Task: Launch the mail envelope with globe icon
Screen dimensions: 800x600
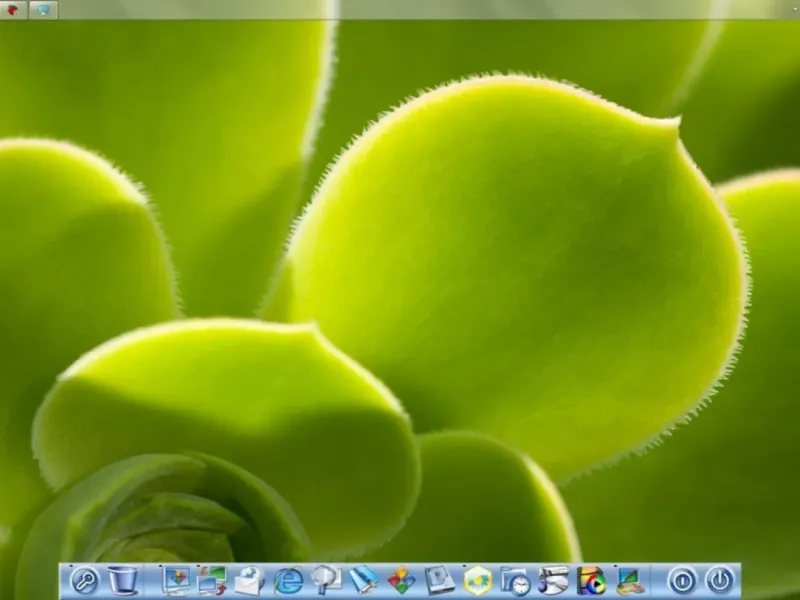Action: tap(249, 581)
